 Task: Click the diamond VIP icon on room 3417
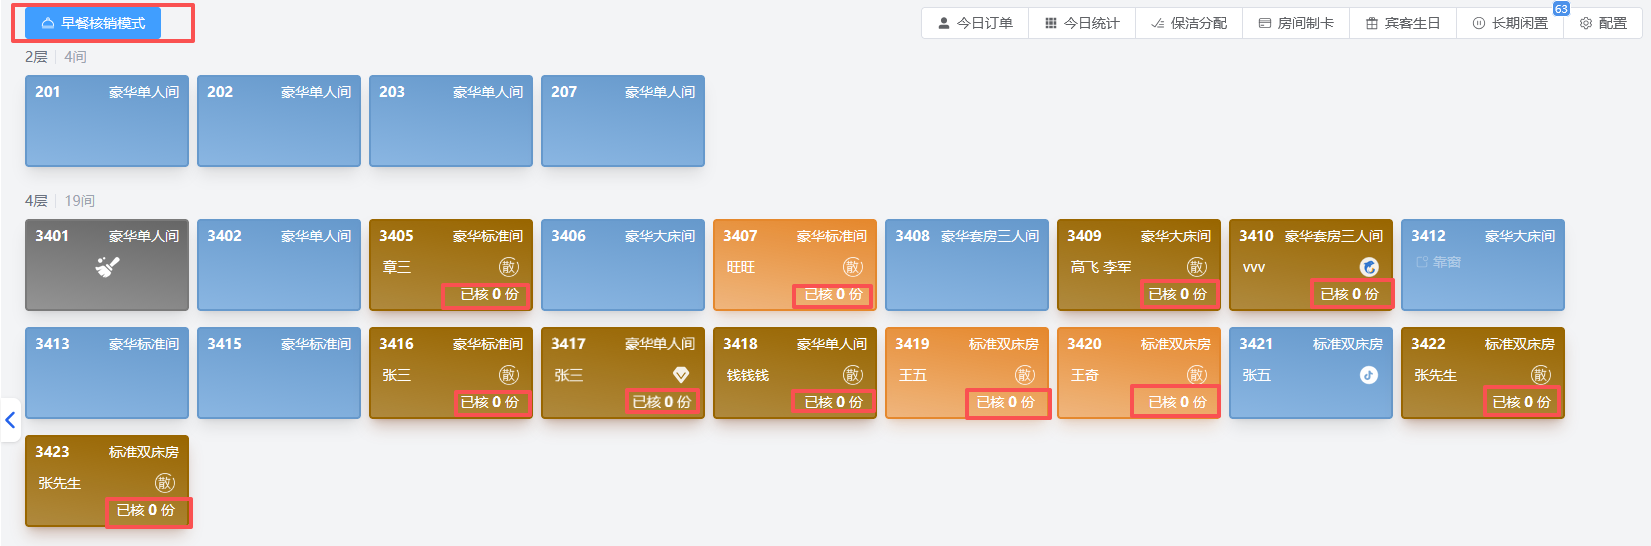tap(681, 375)
